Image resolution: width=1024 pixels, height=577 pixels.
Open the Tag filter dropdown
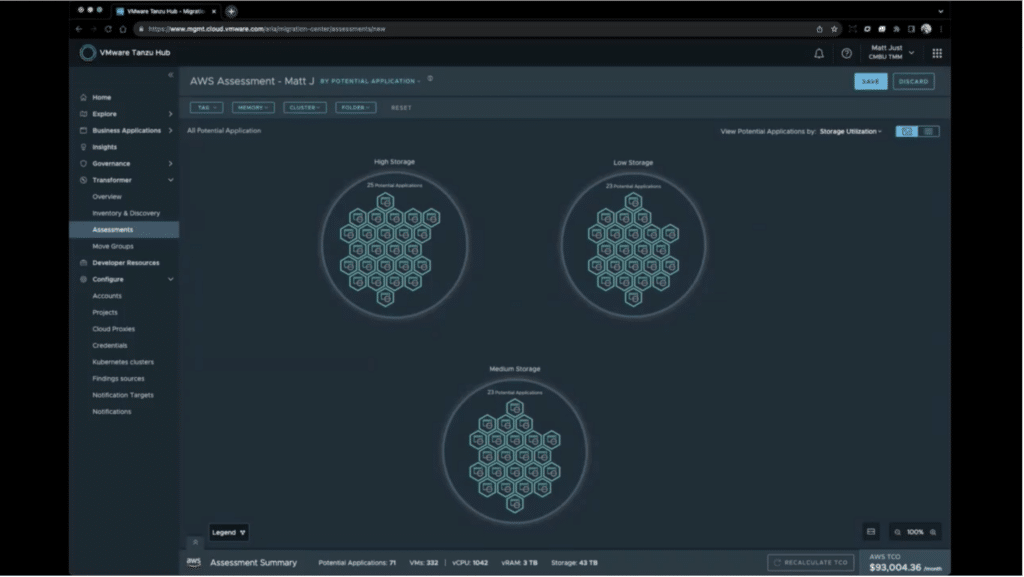pos(206,108)
